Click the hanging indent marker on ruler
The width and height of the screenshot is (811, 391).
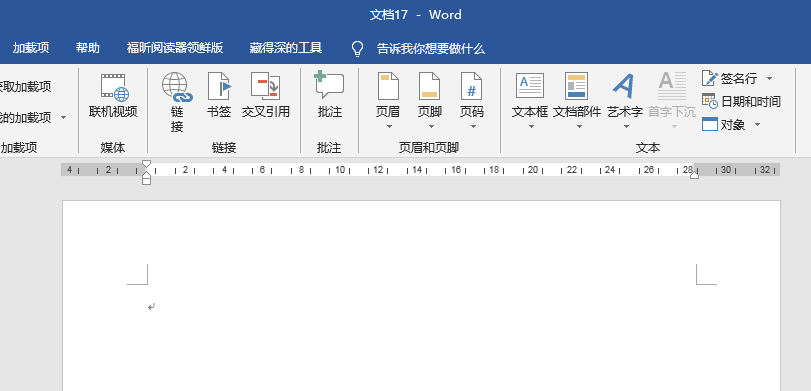click(x=146, y=175)
